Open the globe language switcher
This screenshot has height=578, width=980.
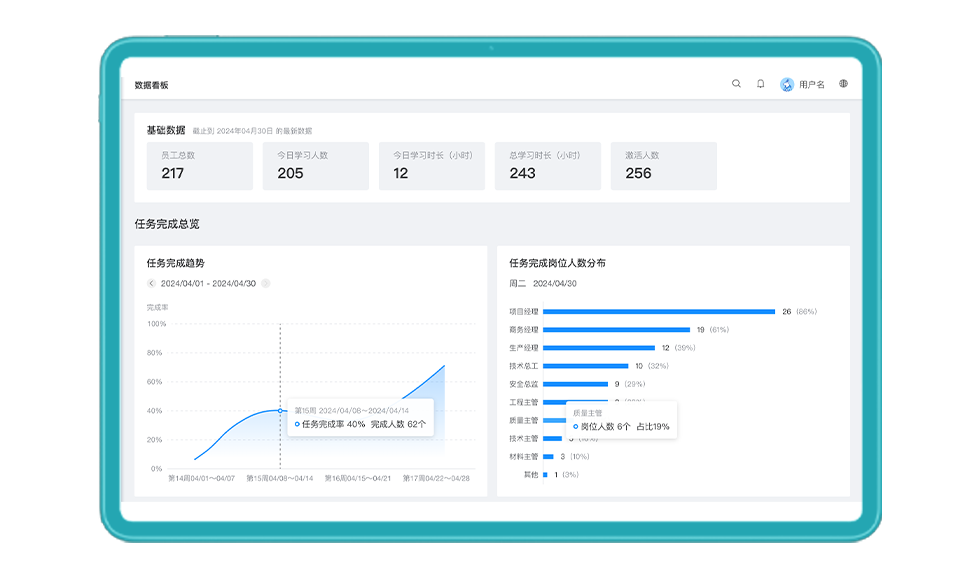(843, 84)
